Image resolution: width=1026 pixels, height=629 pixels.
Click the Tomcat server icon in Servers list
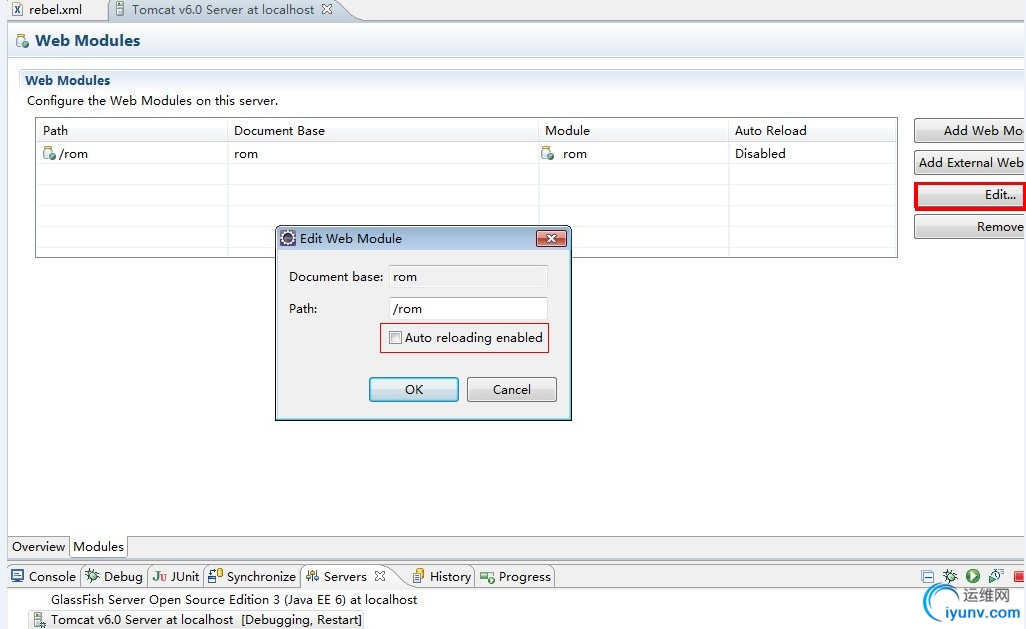39,620
